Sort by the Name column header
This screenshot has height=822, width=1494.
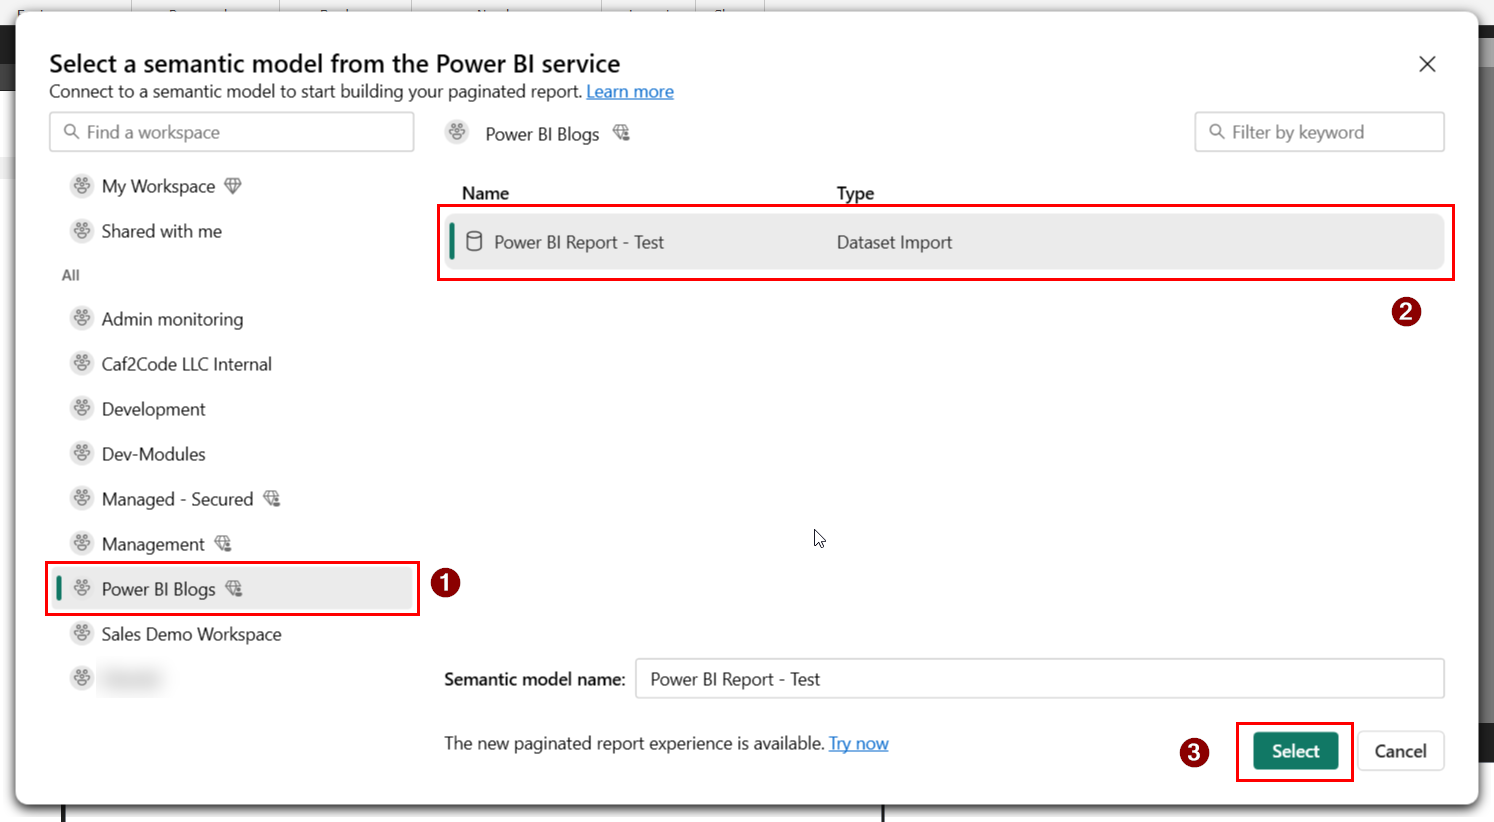pyautogui.click(x=485, y=193)
